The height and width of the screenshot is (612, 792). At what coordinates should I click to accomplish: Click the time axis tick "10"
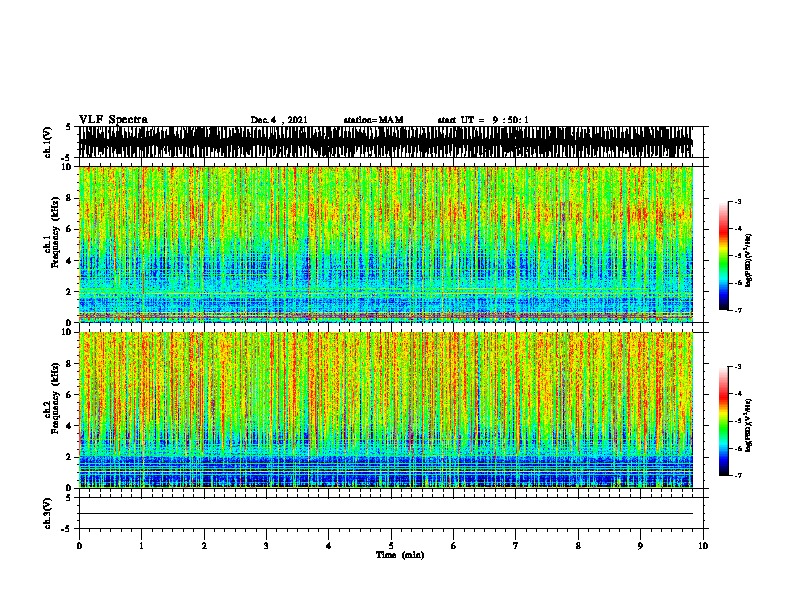(703, 545)
